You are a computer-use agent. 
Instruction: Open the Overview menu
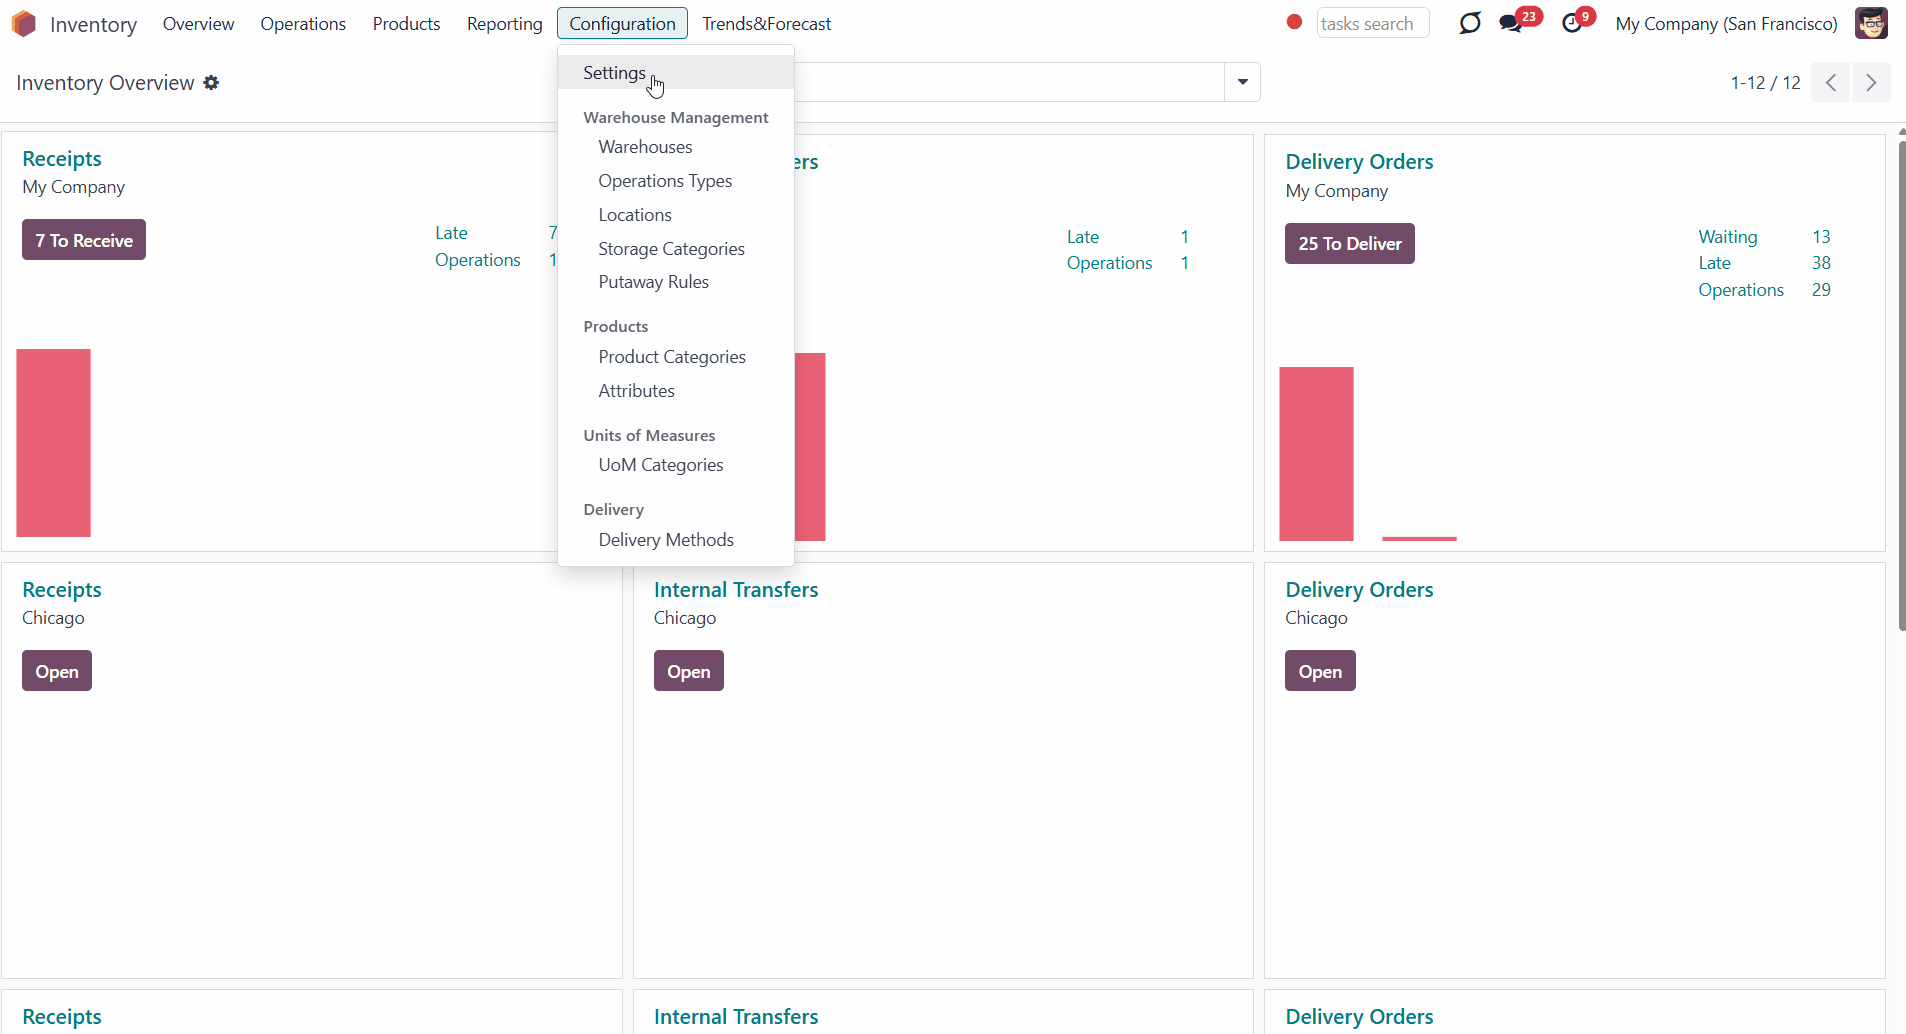(x=198, y=23)
